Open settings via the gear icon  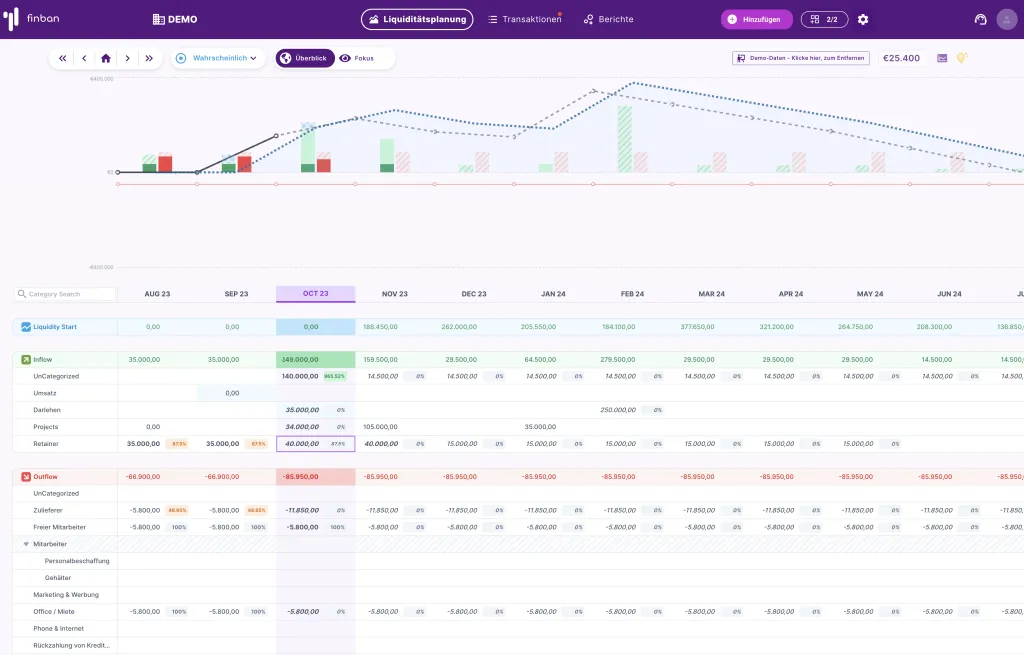click(862, 18)
